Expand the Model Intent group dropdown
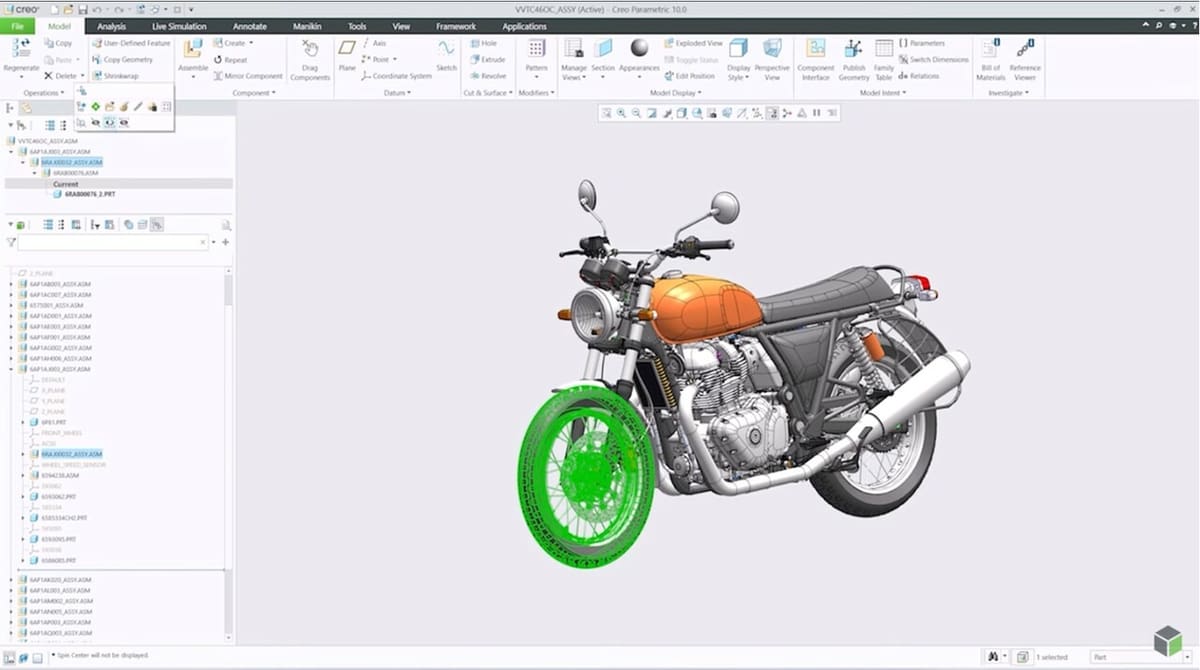 [883, 93]
